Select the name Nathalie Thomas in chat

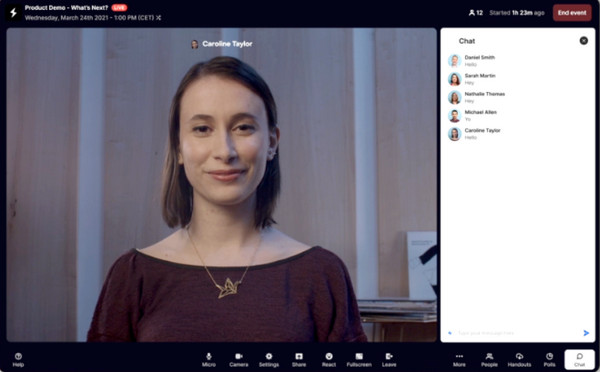[x=485, y=94]
